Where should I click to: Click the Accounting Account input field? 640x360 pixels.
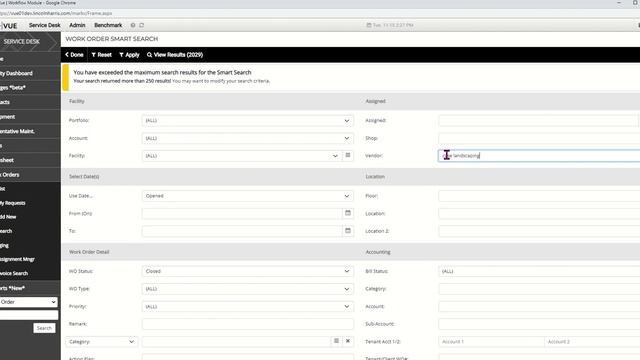539,306
